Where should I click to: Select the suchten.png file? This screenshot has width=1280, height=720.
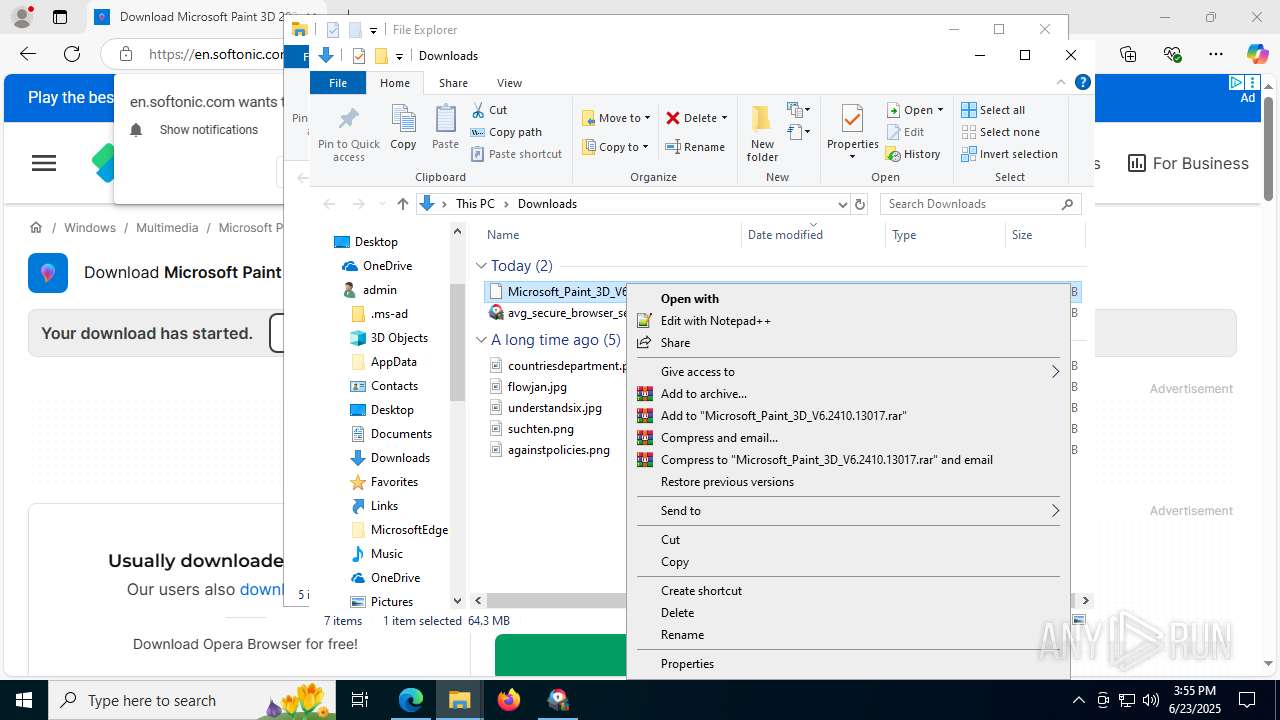tap(540, 429)
